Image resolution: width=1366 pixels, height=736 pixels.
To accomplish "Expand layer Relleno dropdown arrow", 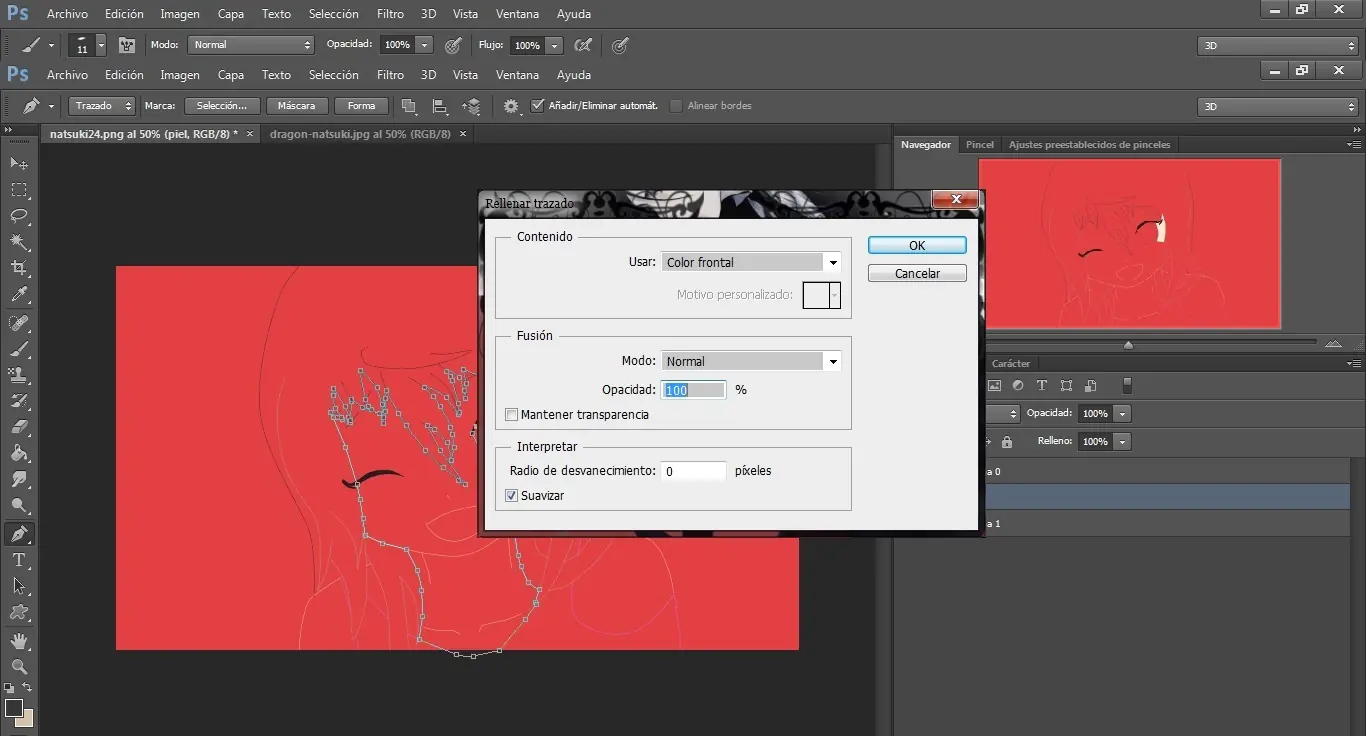I will point(1123,441).
